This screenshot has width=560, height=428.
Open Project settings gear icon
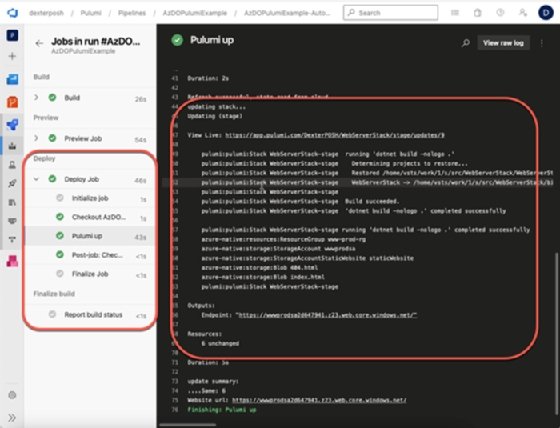pos(12,395)
